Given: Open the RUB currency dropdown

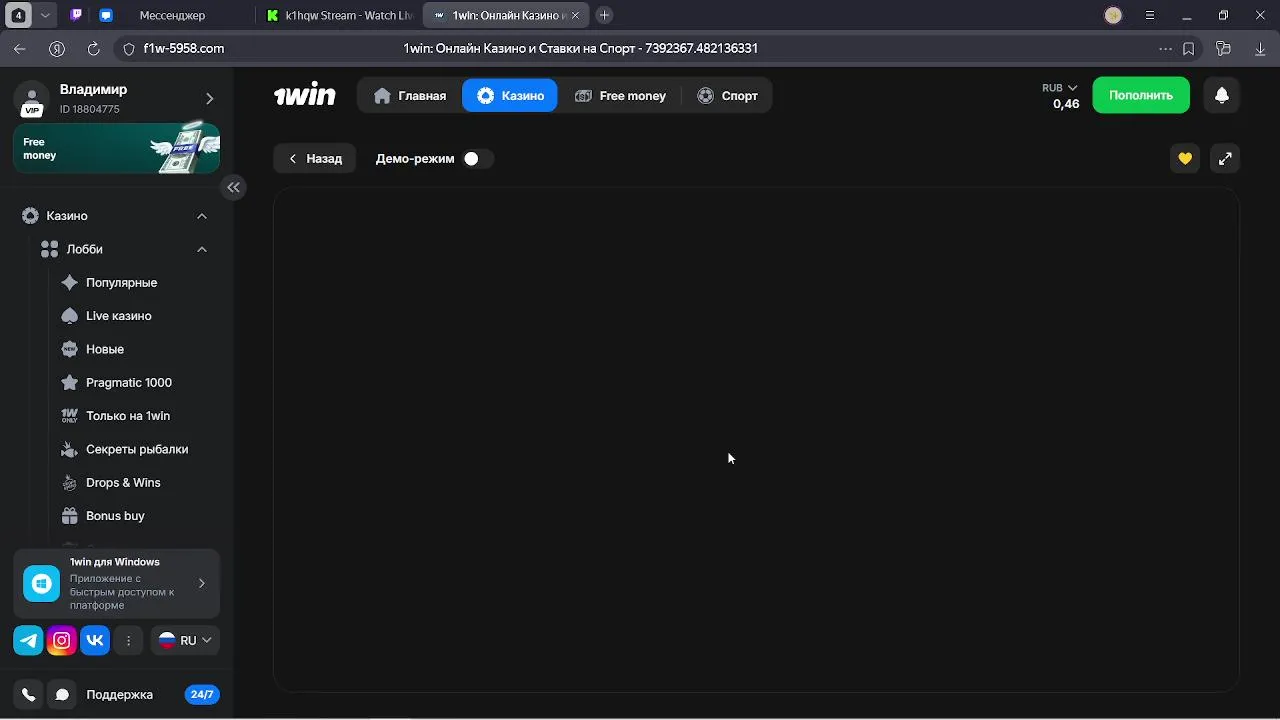Looking at the screenshot, I should 1060,88.
